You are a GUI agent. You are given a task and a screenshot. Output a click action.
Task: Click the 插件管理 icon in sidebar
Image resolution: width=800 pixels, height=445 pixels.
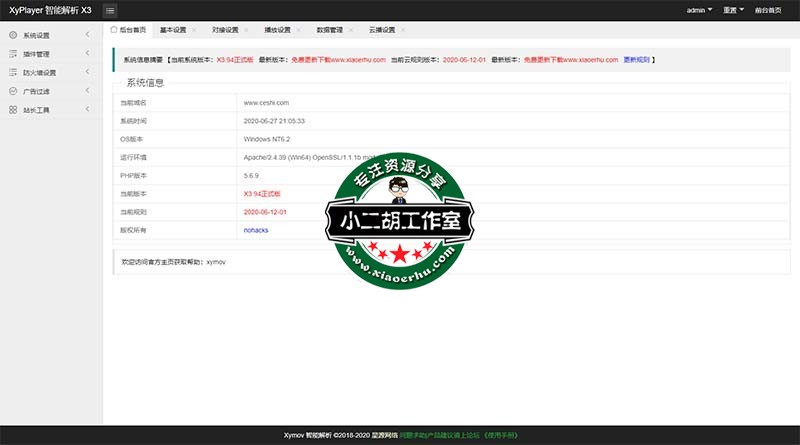13,53
